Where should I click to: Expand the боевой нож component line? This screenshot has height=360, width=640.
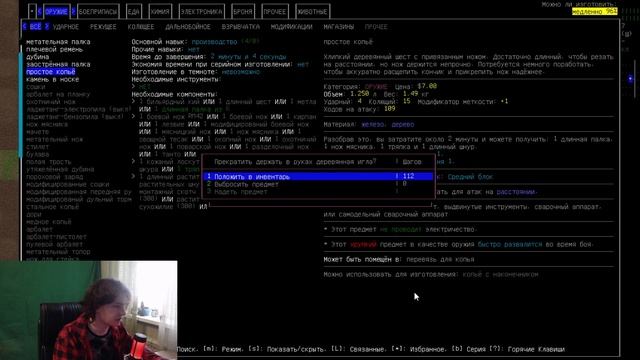(x=133, y=117)
